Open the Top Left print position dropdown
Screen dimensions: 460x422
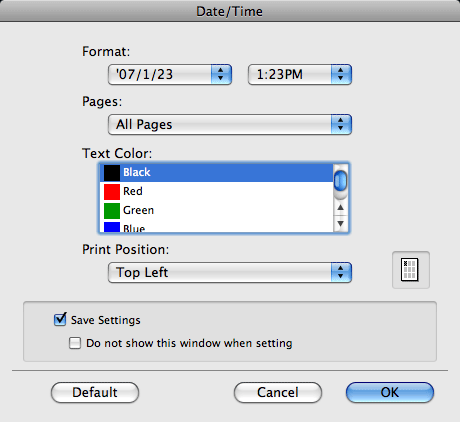coord(230,272)
